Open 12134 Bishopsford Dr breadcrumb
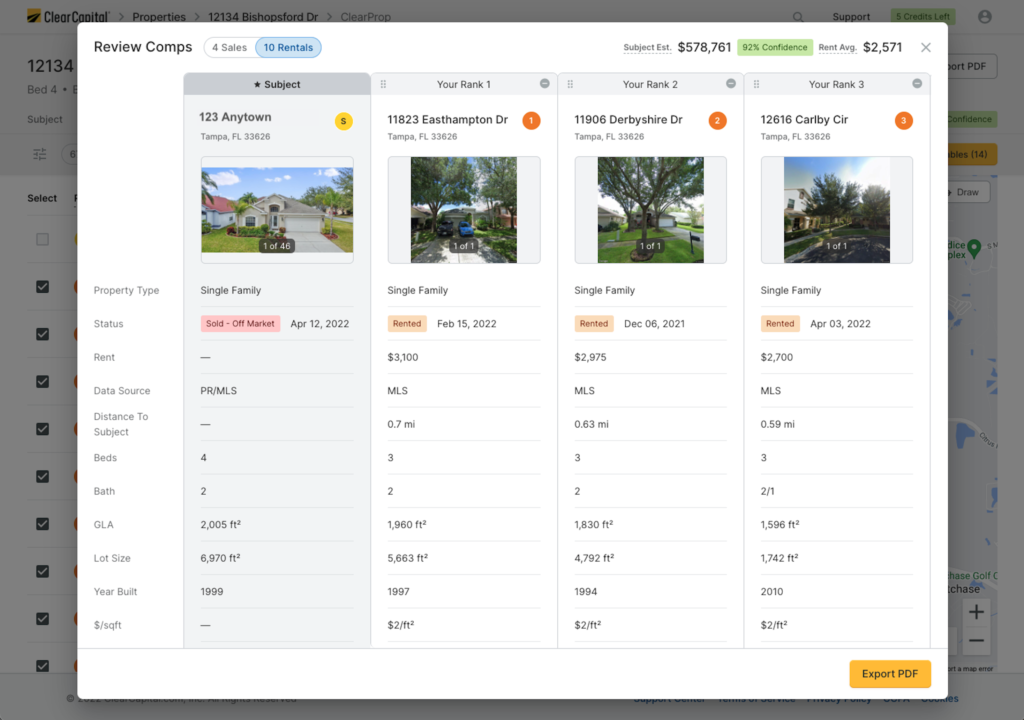 263,17
